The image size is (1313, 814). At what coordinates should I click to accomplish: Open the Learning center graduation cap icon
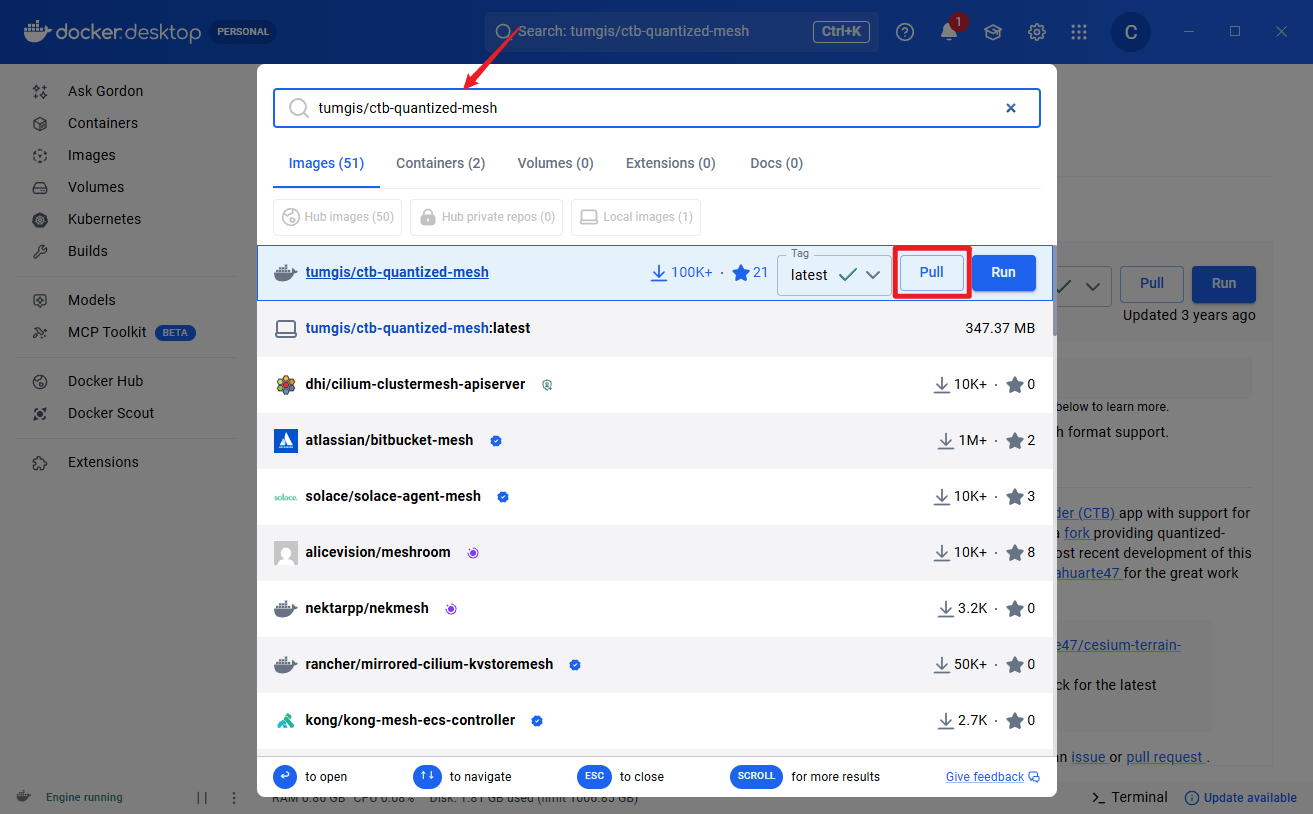click(x=992, y=32)
